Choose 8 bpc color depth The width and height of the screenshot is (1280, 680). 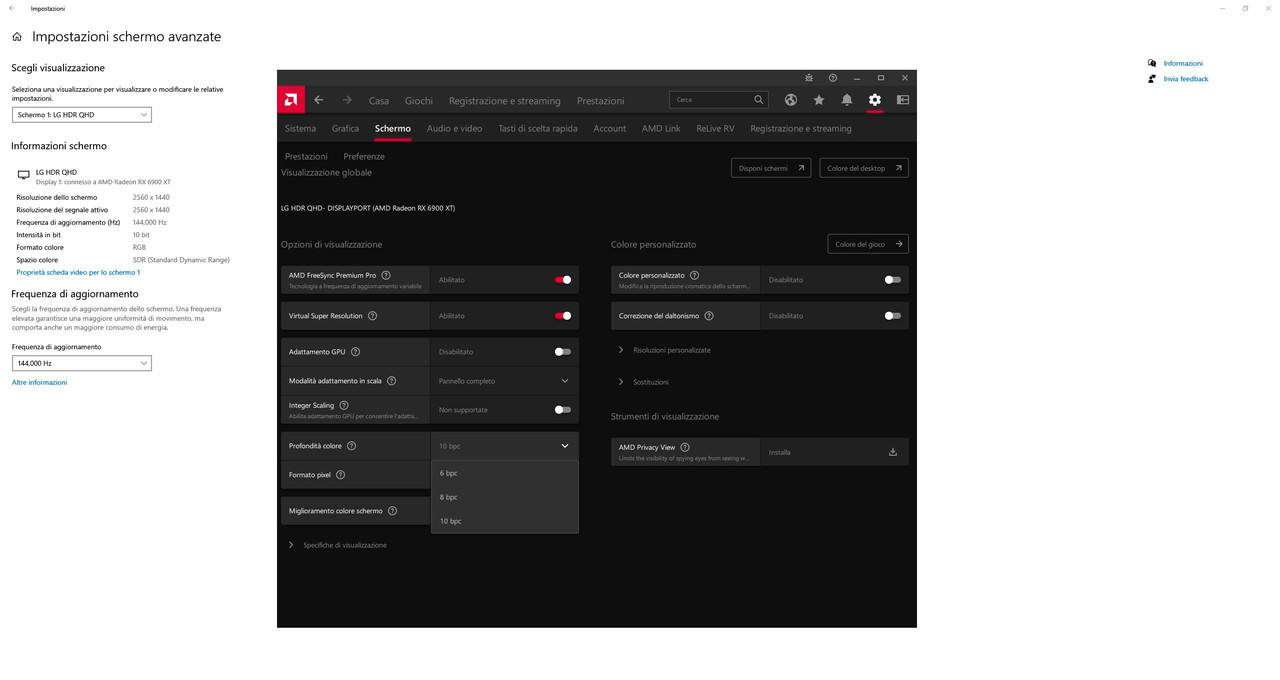tap(504, 497)
